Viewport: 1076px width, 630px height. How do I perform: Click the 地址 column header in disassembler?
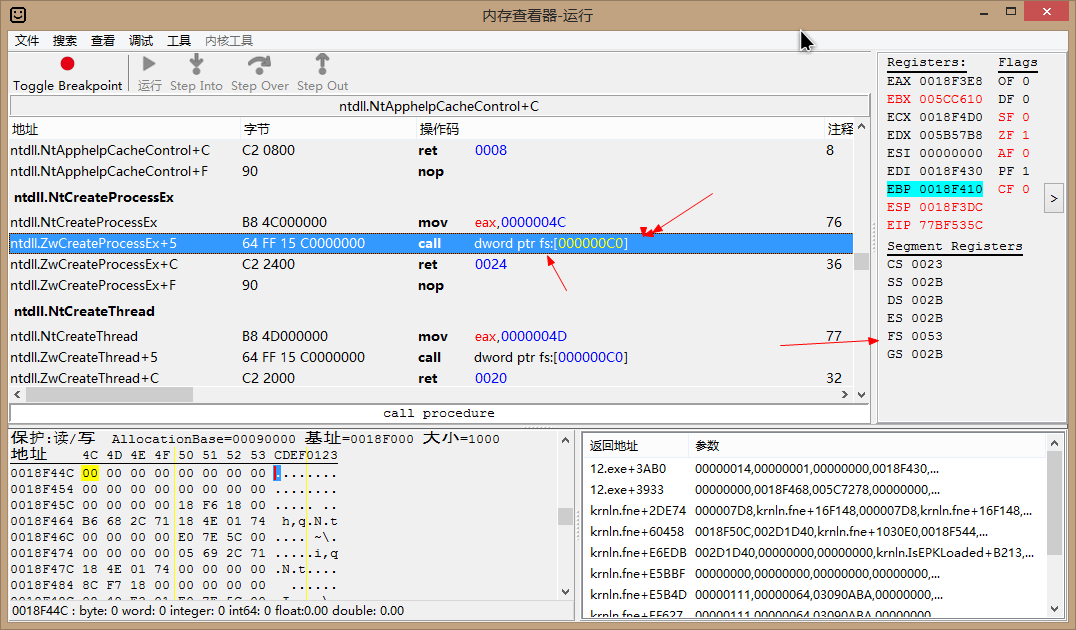pos(24,129)
